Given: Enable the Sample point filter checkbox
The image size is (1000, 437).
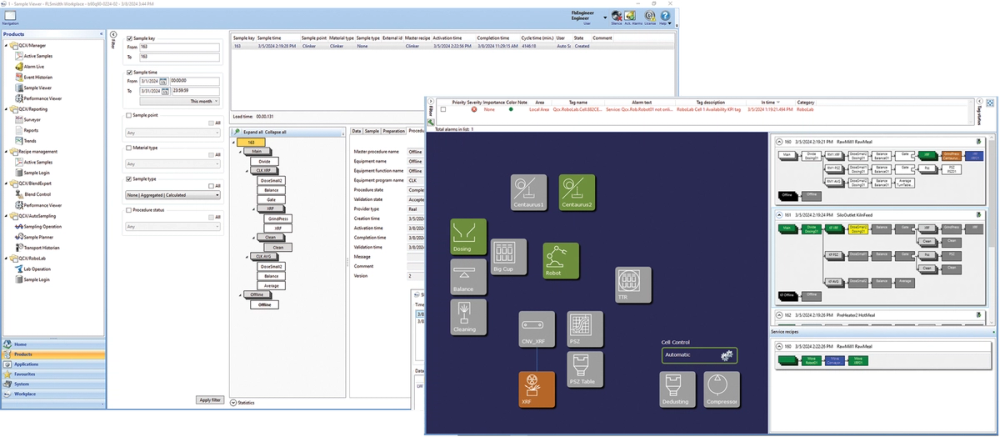Looking at the screenshot, I should point(129,115).
